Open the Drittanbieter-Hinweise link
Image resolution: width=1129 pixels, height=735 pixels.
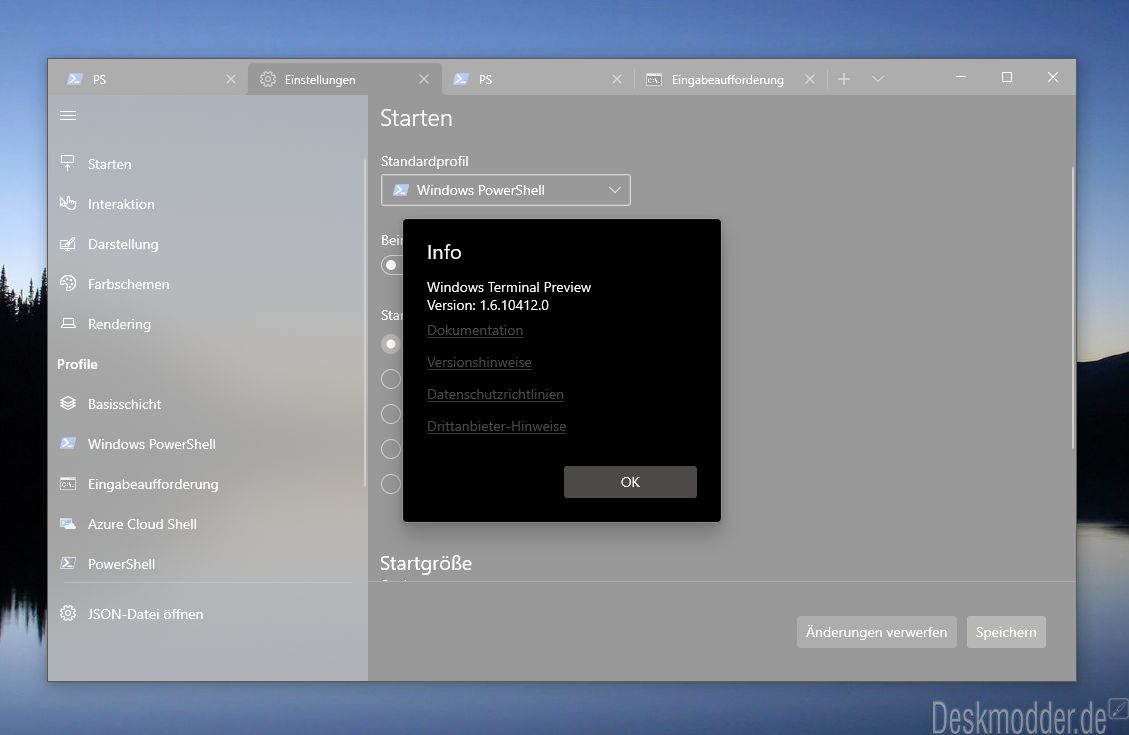[x=497, y=426]
